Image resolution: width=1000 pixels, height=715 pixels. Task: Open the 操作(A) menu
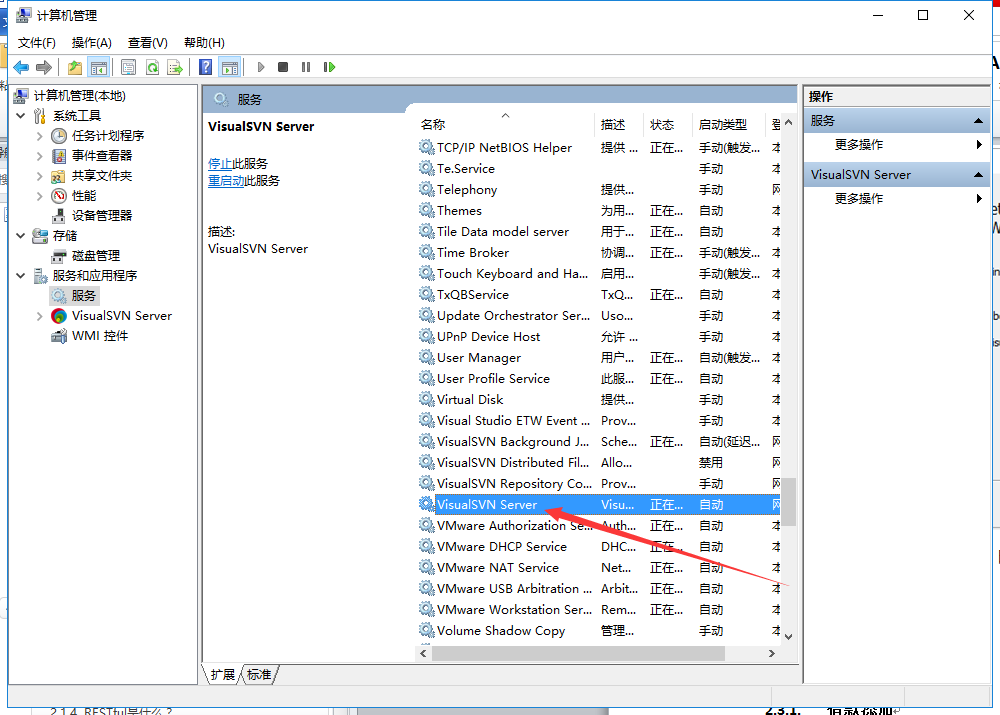(92, 43)
